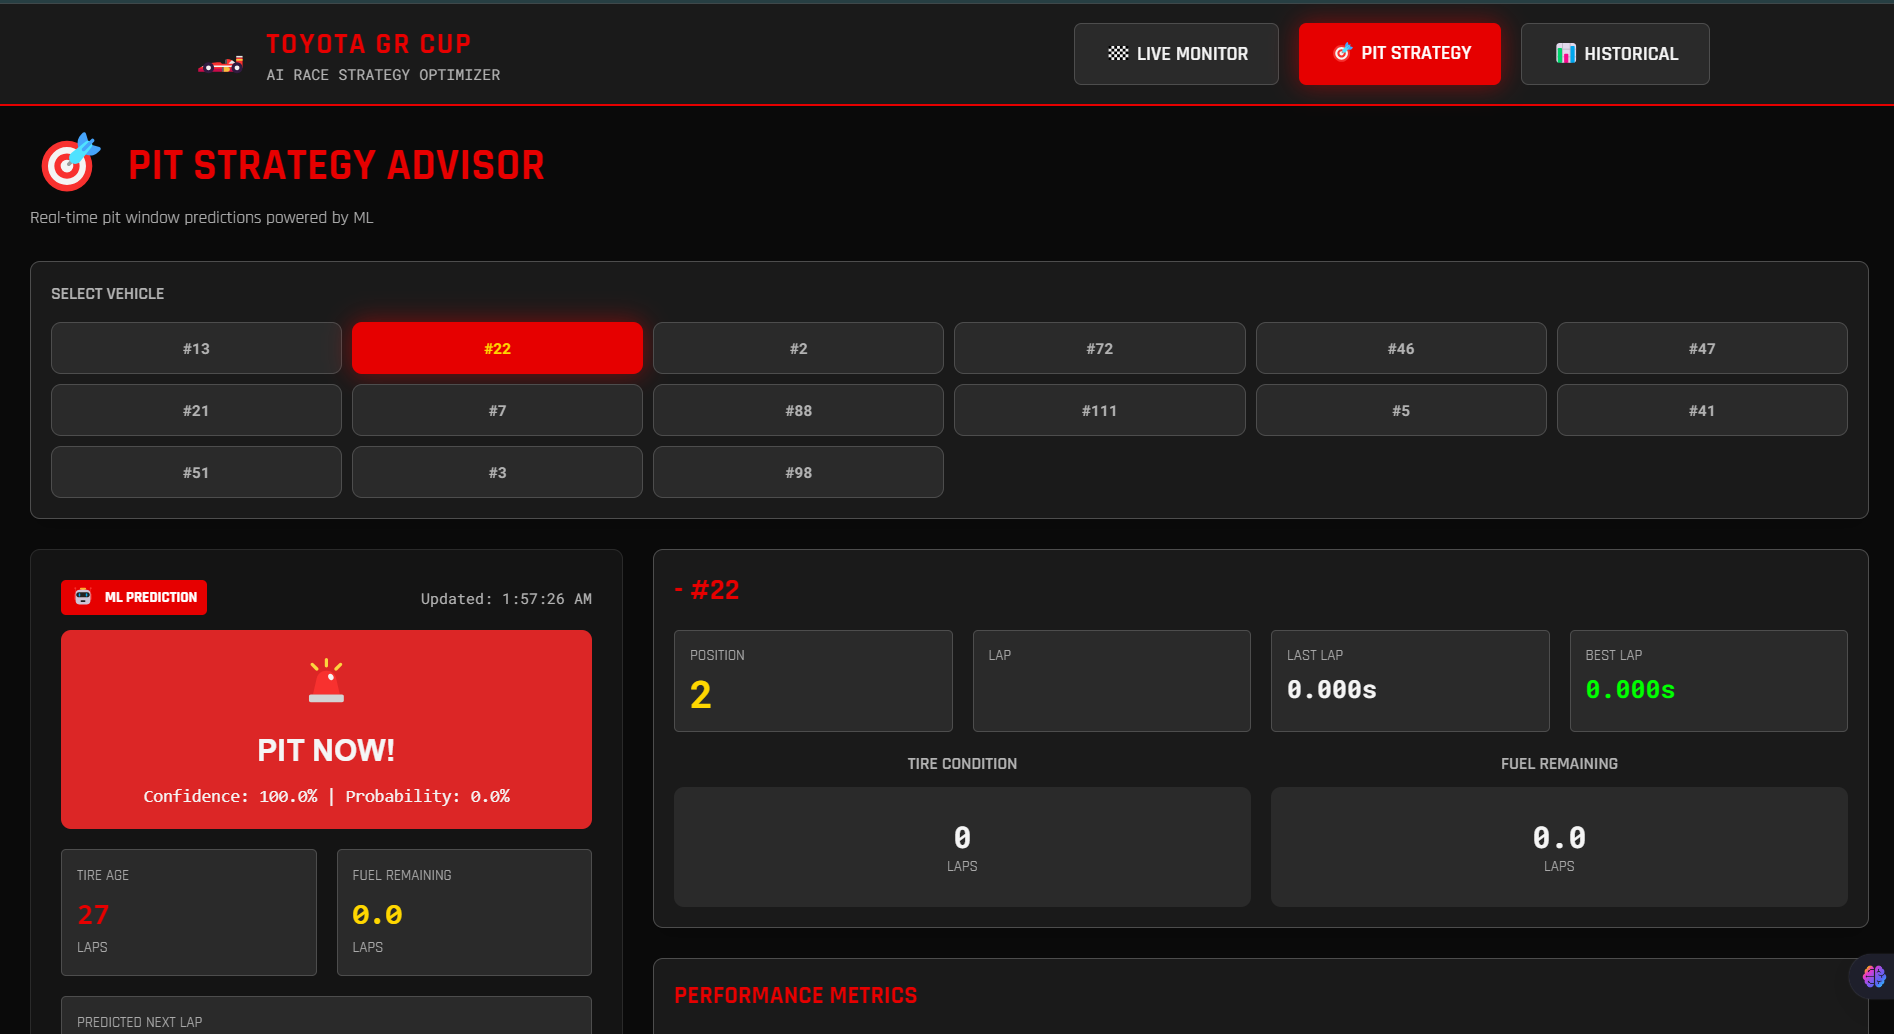Click the Tire Condition 0 laps panel
Image resolution: width=1894 pixels, height=1034 pixels.
962,847
